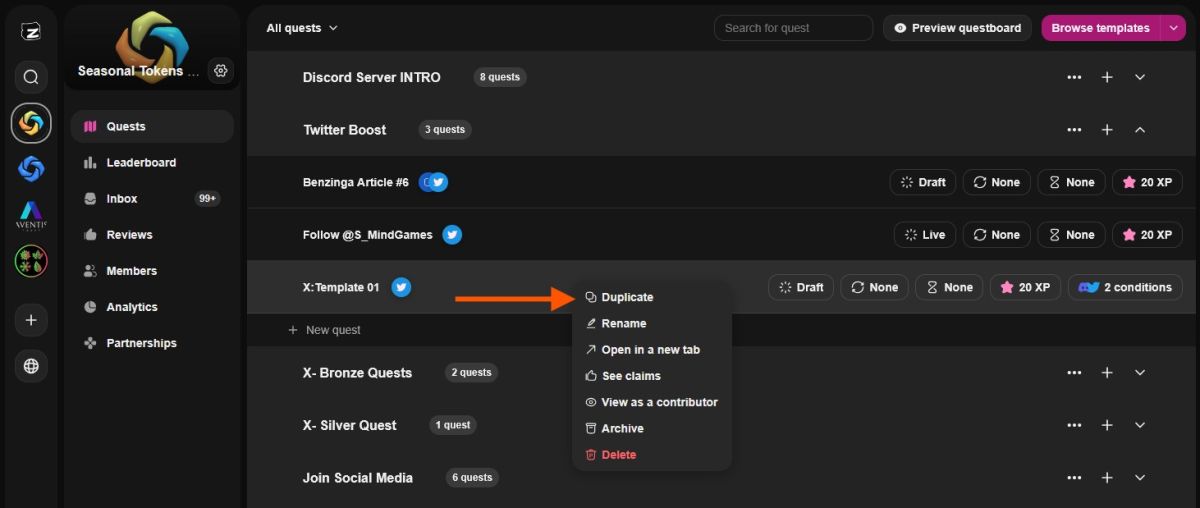Image resolution: width=1200 pixels, height=508 pixels.
Task: Choose Duplicate from the context menu
Action: (627, 297)
